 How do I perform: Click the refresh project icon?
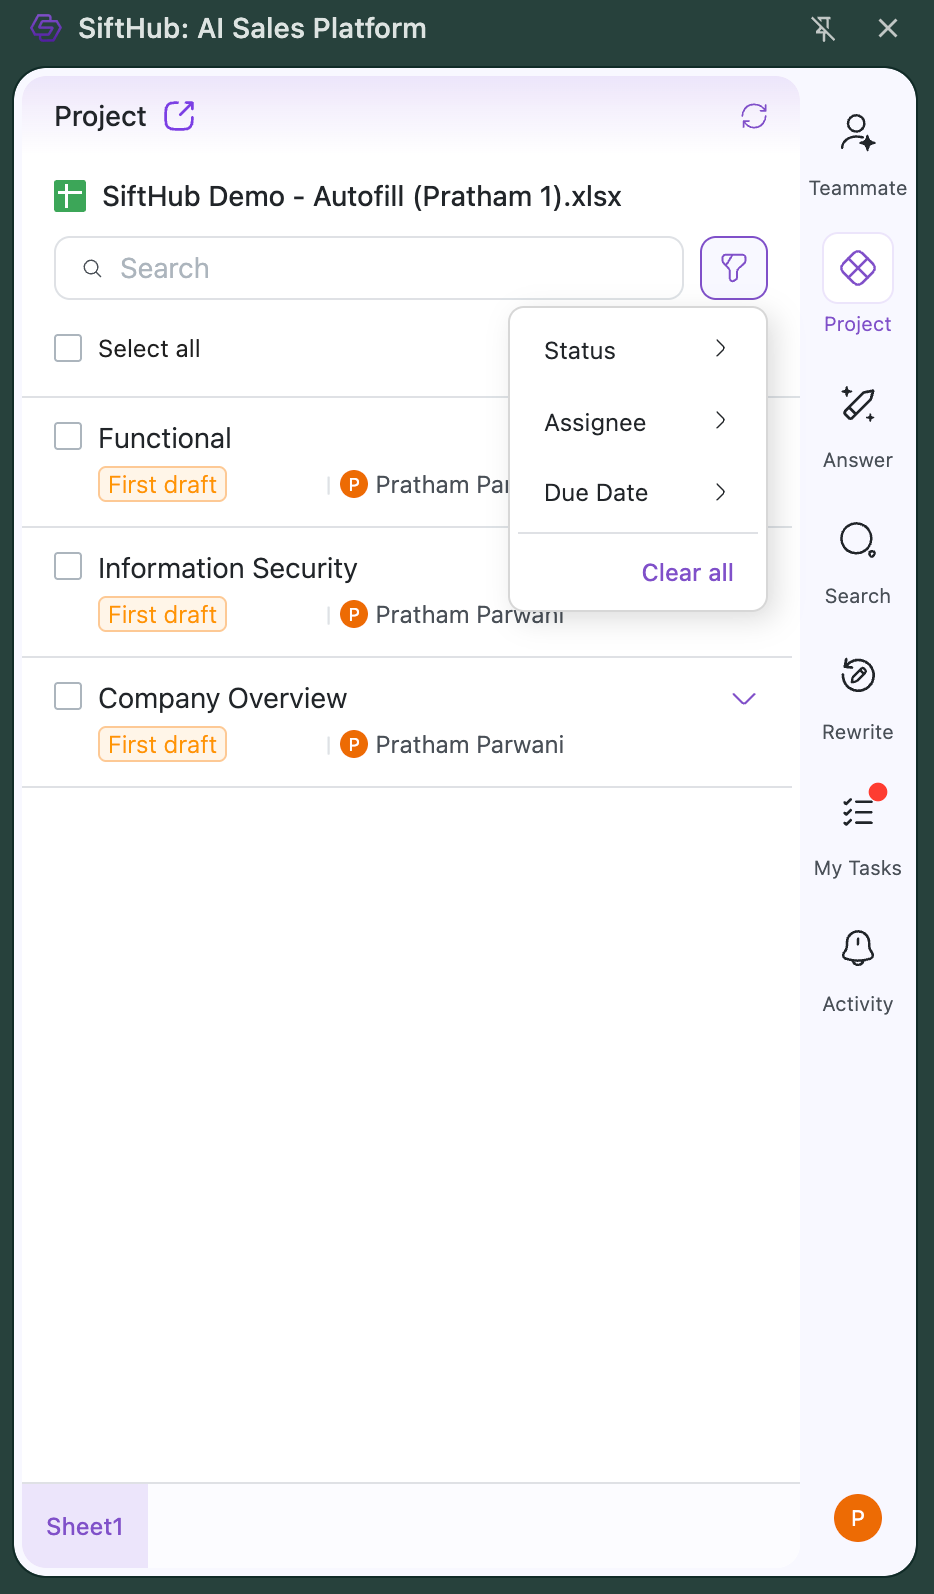pyautogui.click(x=754, y=116)
